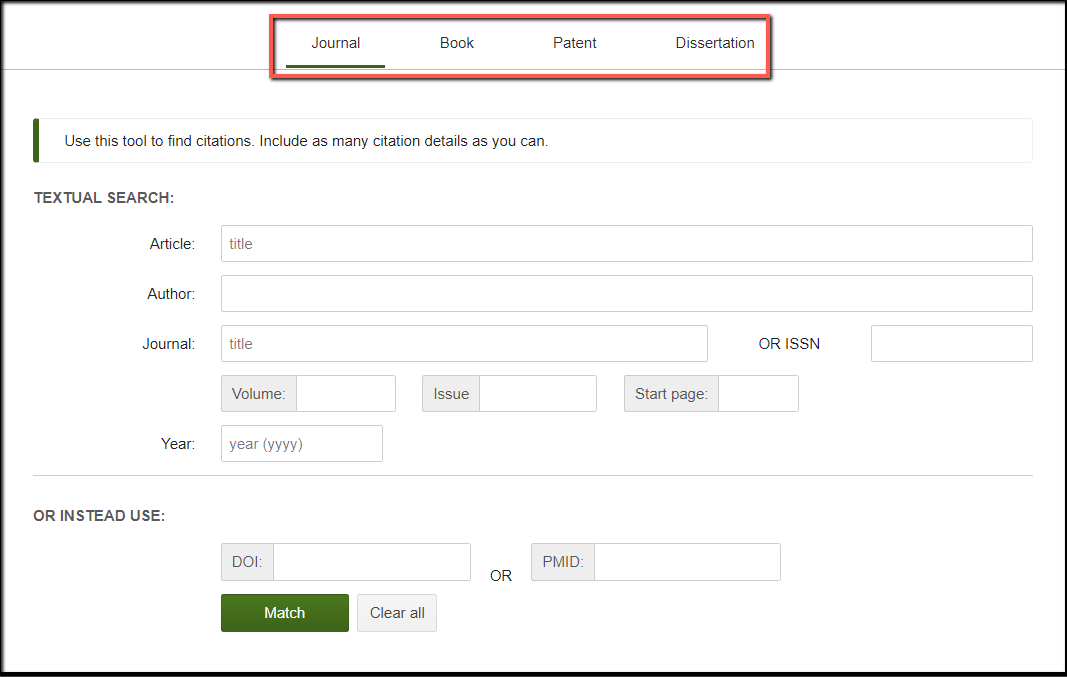Viewport: 1067px width, 677px height.
Task: Focus the DOI input field
Action: [372, 562]
